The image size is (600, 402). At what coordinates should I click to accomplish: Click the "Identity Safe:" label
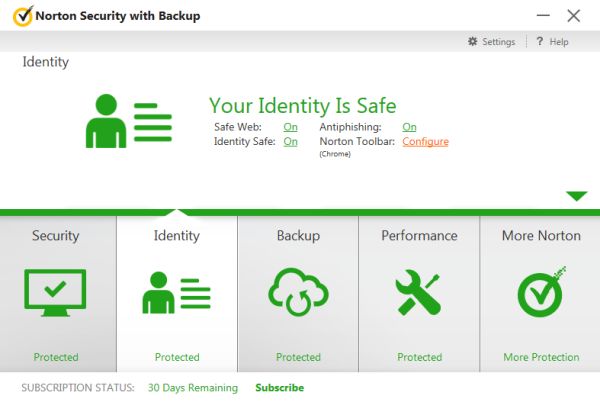(245, 142)
